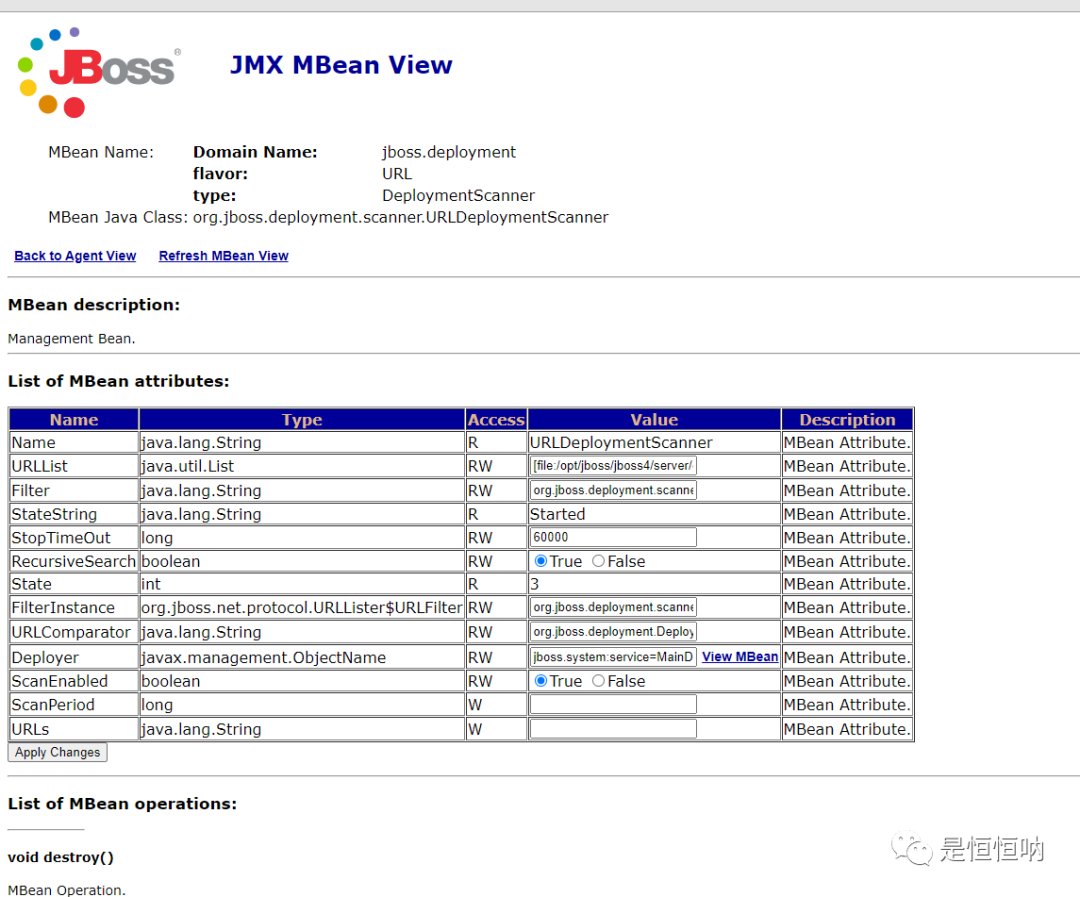The height and width of the screenshot is (897, 1080).
Task: Click the empty URLs input field
Action: (613, 729)
